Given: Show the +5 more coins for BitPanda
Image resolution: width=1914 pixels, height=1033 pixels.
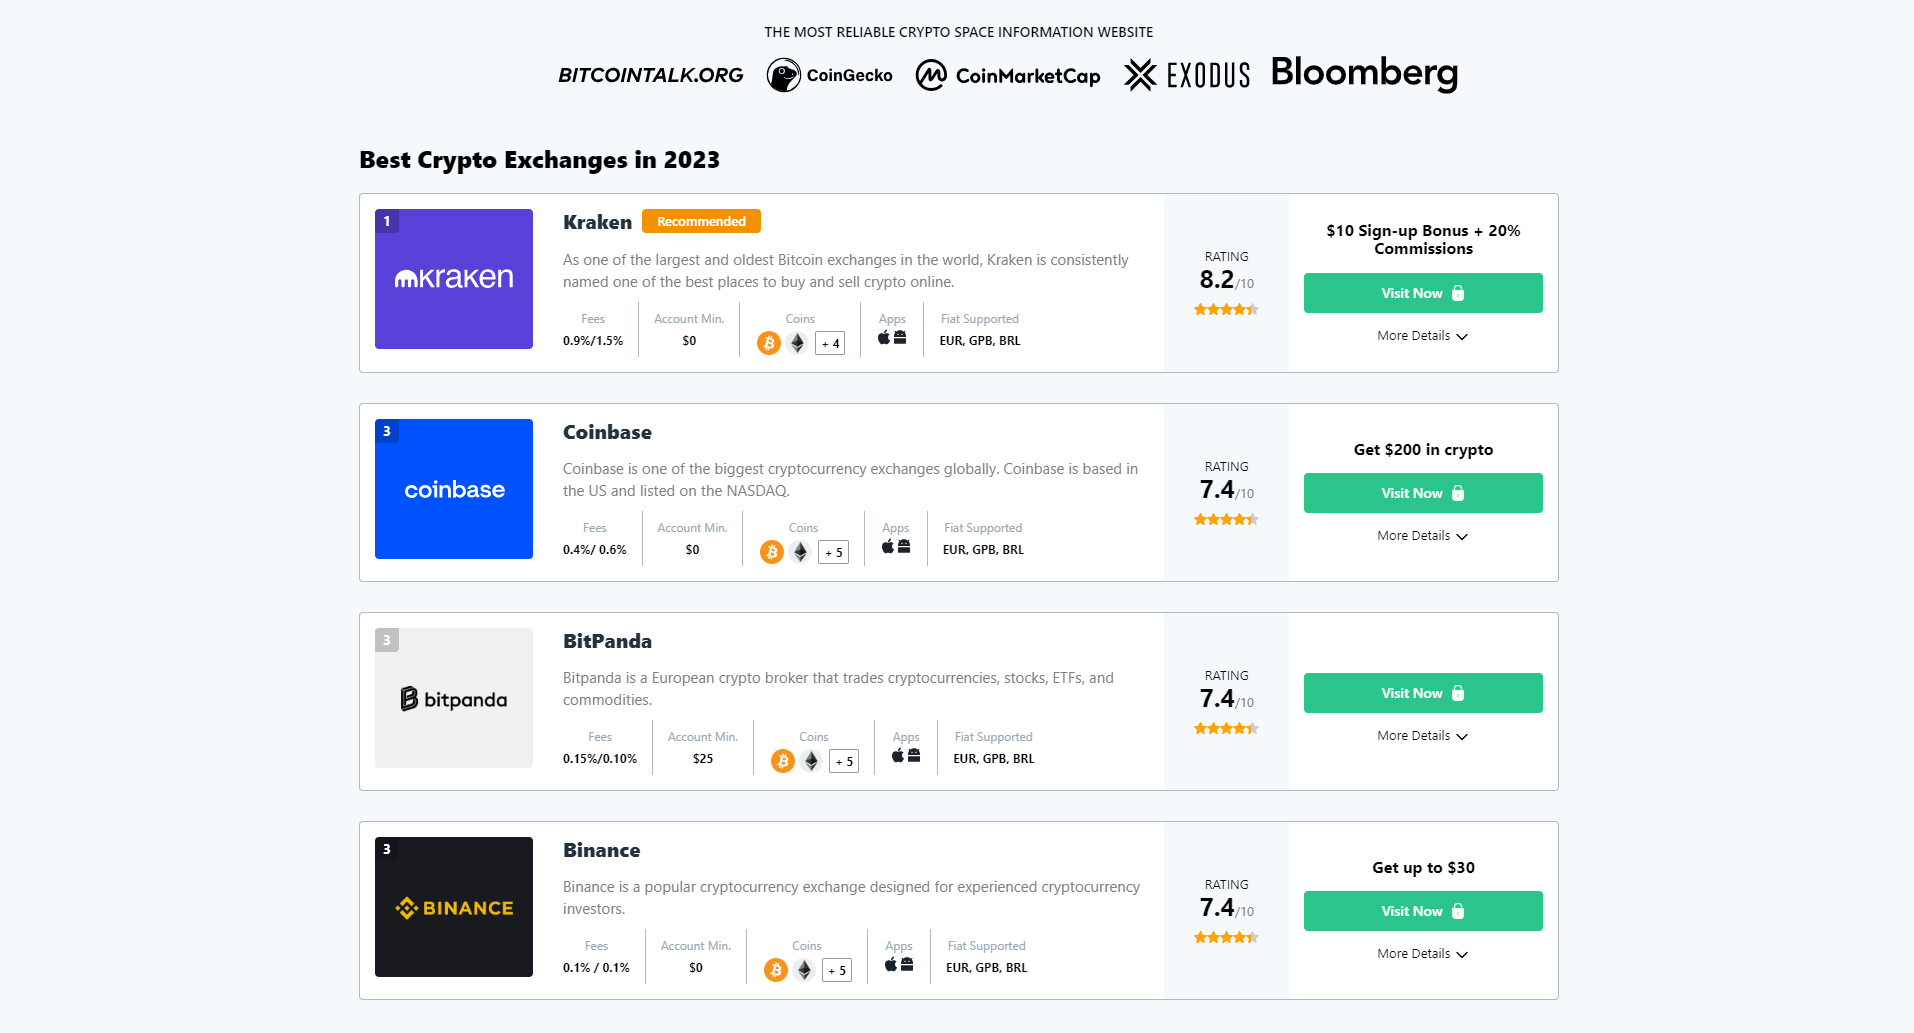Looking at the screenshot, I should coord(844,761).
